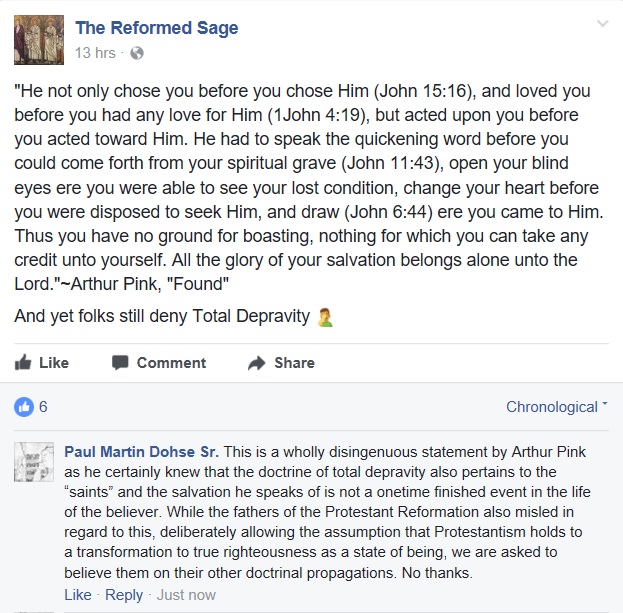Click the speech bubble Comment icon
The width and height of the screenshot is (623, 613).
tap(120, 362)
